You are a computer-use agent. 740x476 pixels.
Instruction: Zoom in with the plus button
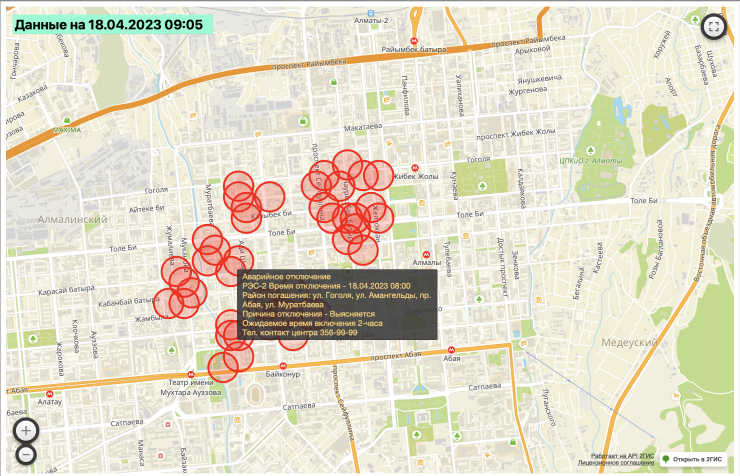[26, 431]
